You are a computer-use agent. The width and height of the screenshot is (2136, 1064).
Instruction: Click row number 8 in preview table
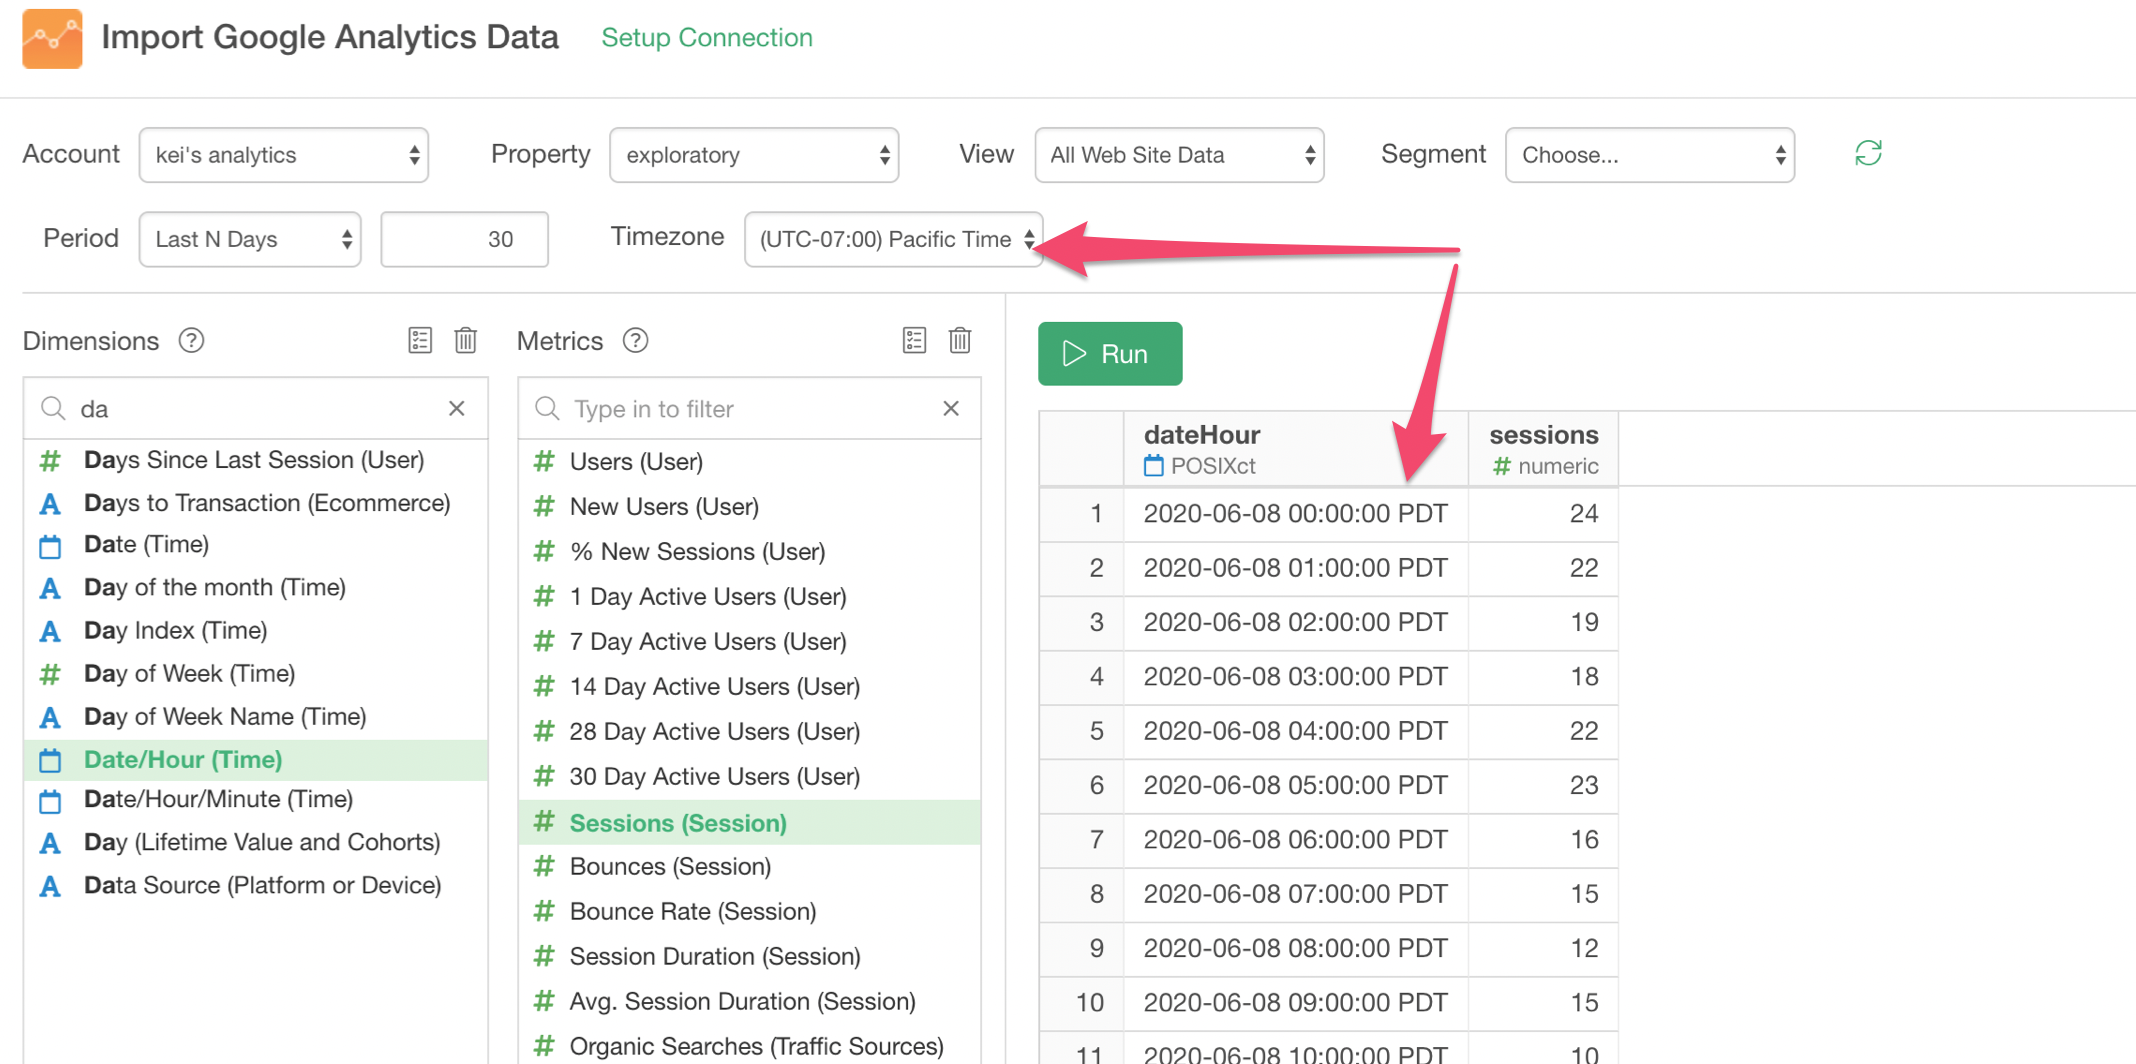point(1082,894)
